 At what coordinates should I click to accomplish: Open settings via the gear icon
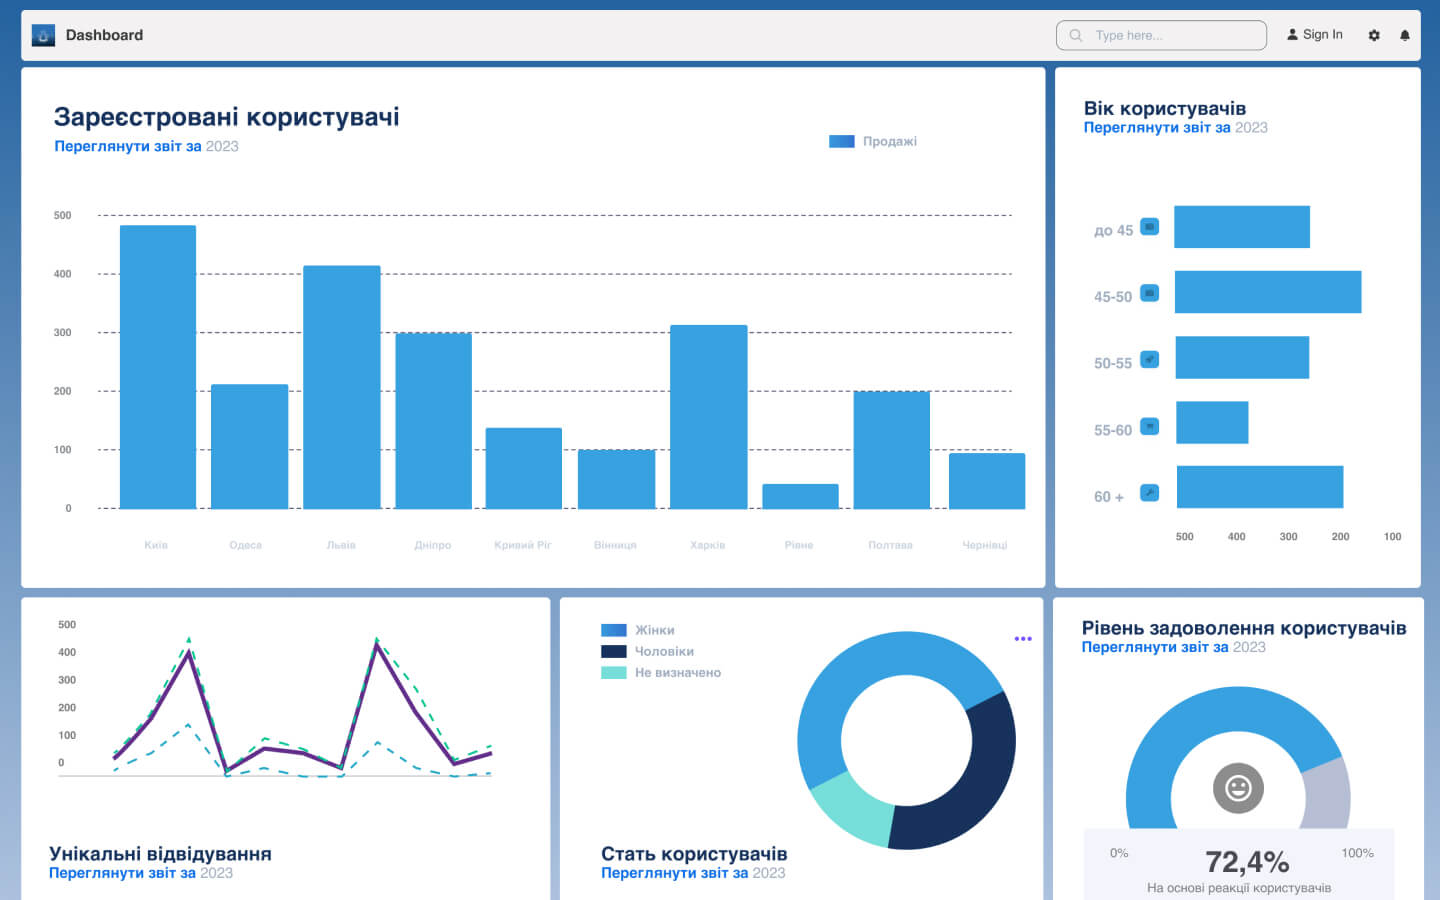click(1374, 35)
